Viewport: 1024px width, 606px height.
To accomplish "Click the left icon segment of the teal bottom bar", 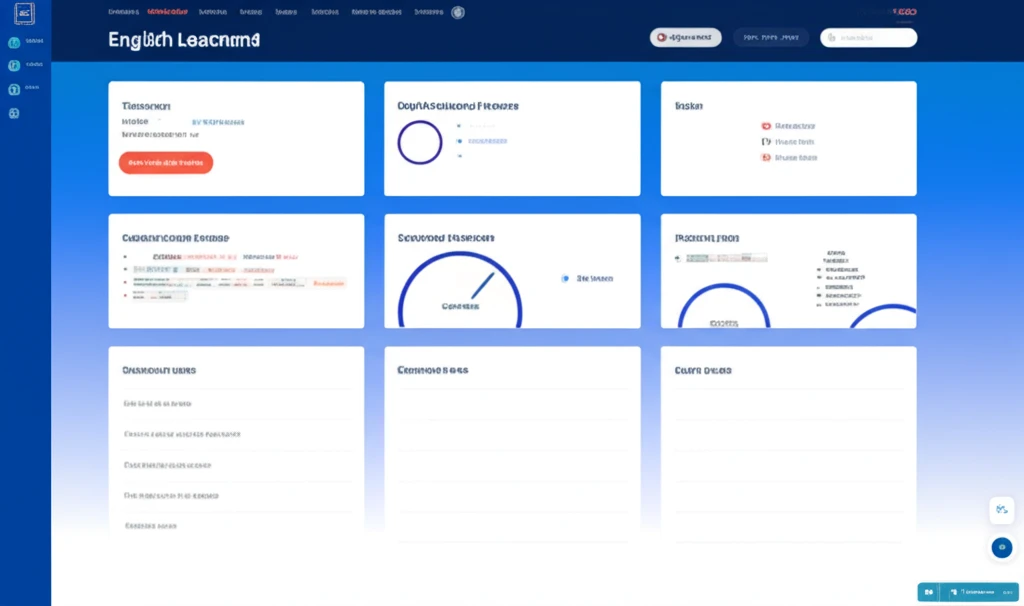I will [x=929, y=592].
